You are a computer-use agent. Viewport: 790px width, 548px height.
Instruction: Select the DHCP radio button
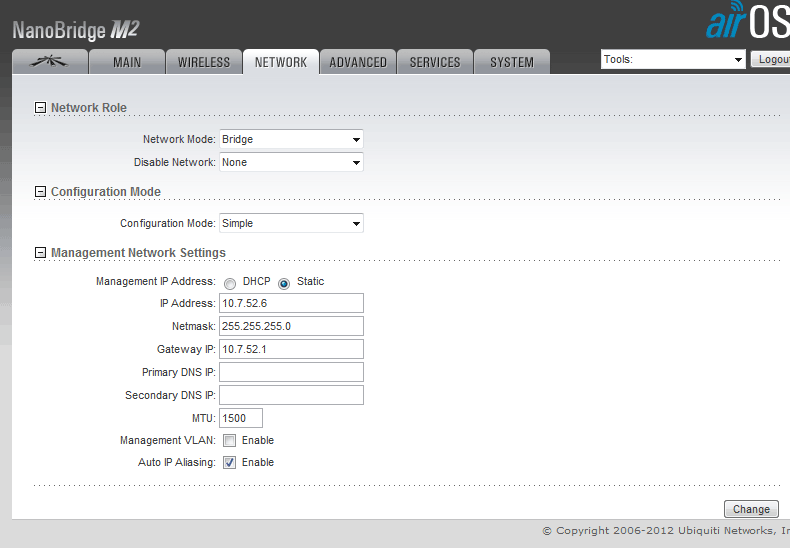coord(230,284)
